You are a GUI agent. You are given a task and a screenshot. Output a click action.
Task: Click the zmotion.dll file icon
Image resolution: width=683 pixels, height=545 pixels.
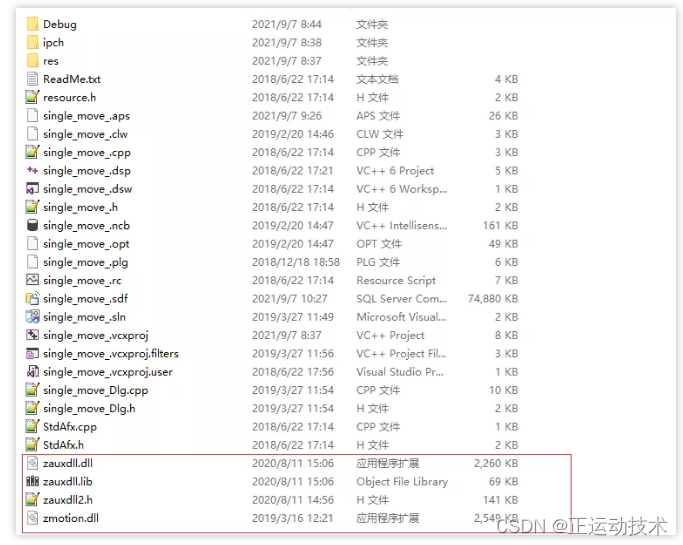click(33, 518)
